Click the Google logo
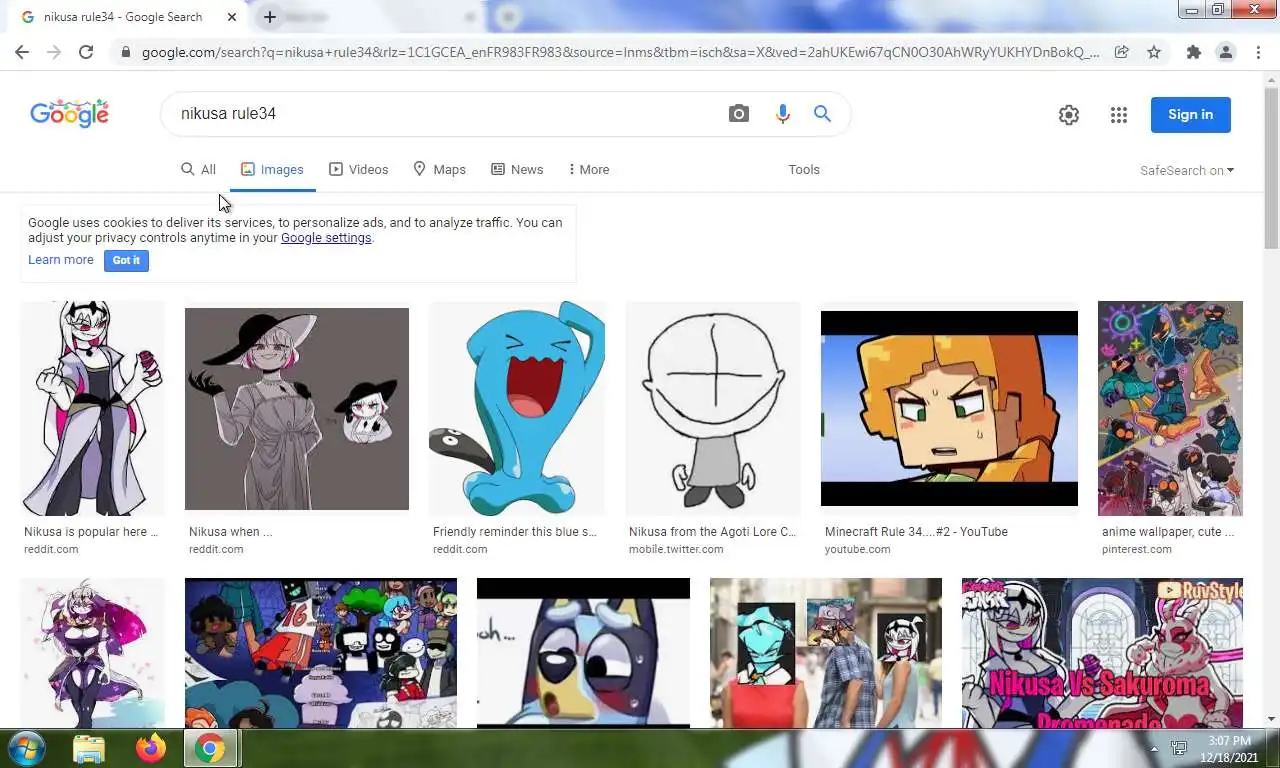 coord(69,113)
